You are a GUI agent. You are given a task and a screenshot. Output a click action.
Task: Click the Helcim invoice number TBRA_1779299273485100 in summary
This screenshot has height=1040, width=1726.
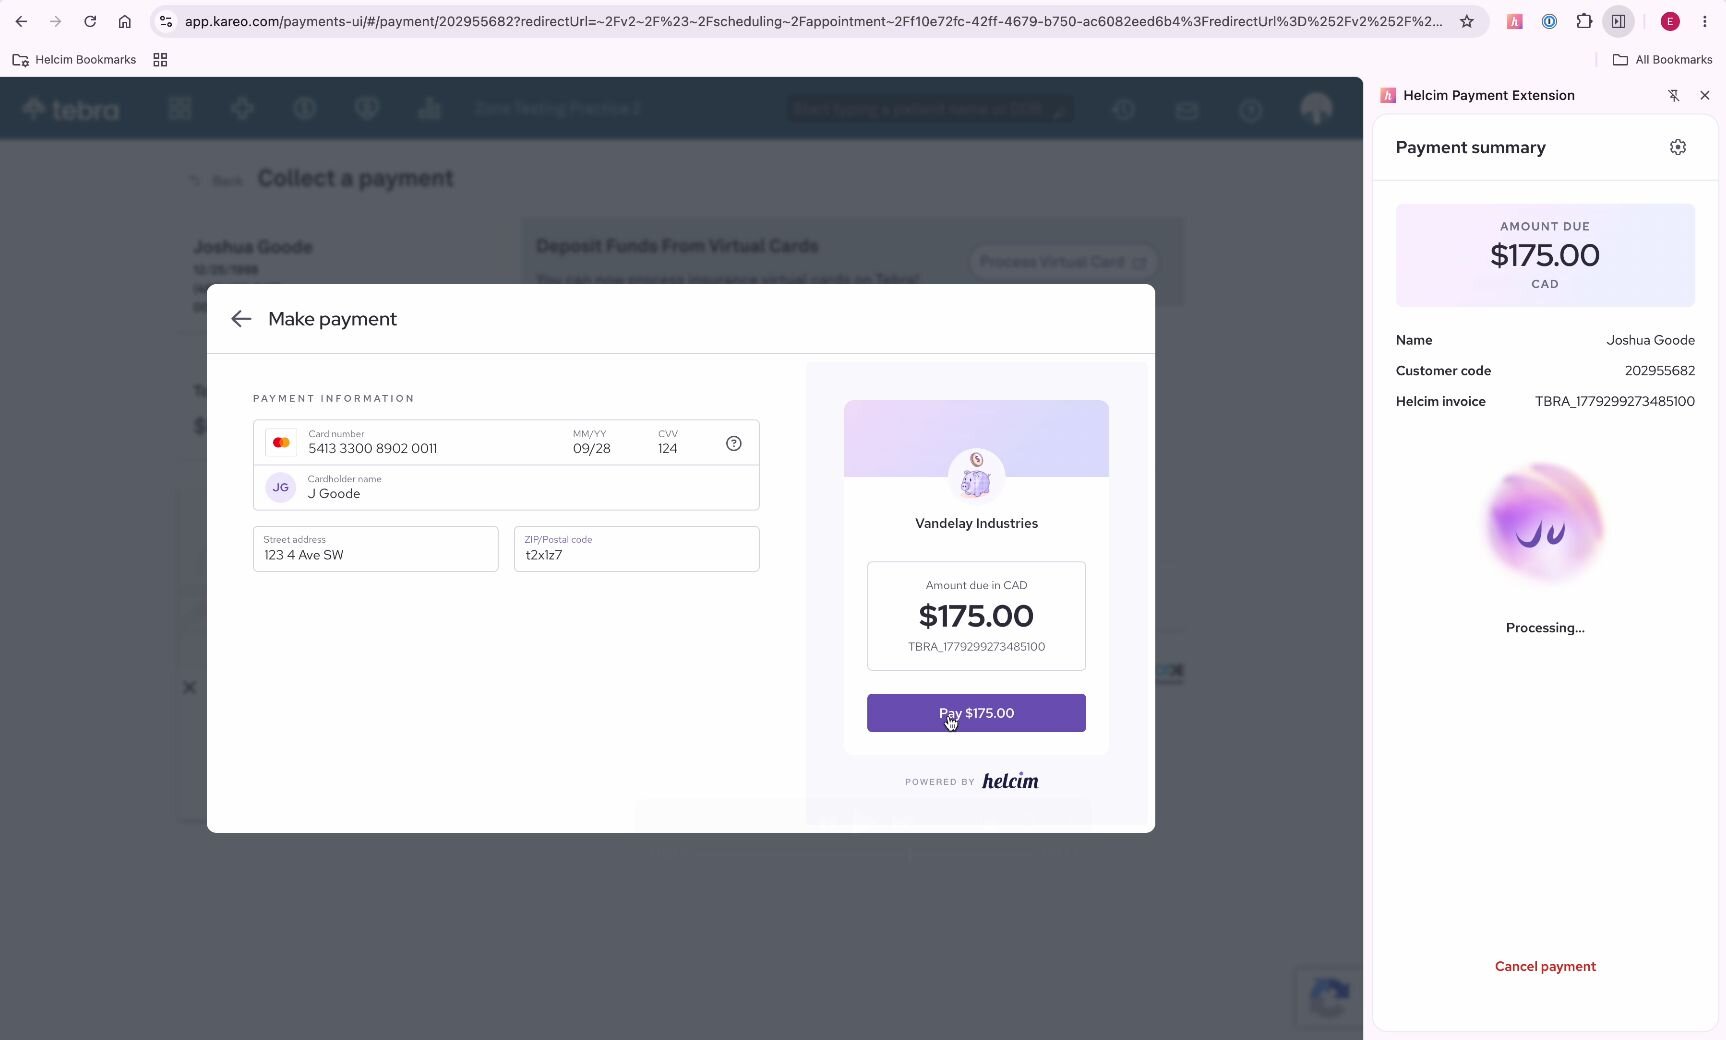[x=1615, y=401]
